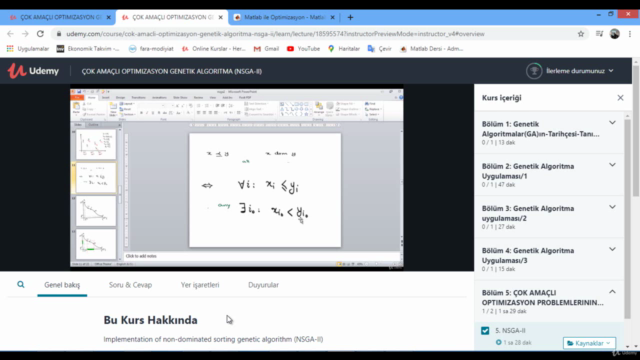Open the Chrome profile avatar
The width and height of the screenshot is (640, 360).
coord(615,34)
